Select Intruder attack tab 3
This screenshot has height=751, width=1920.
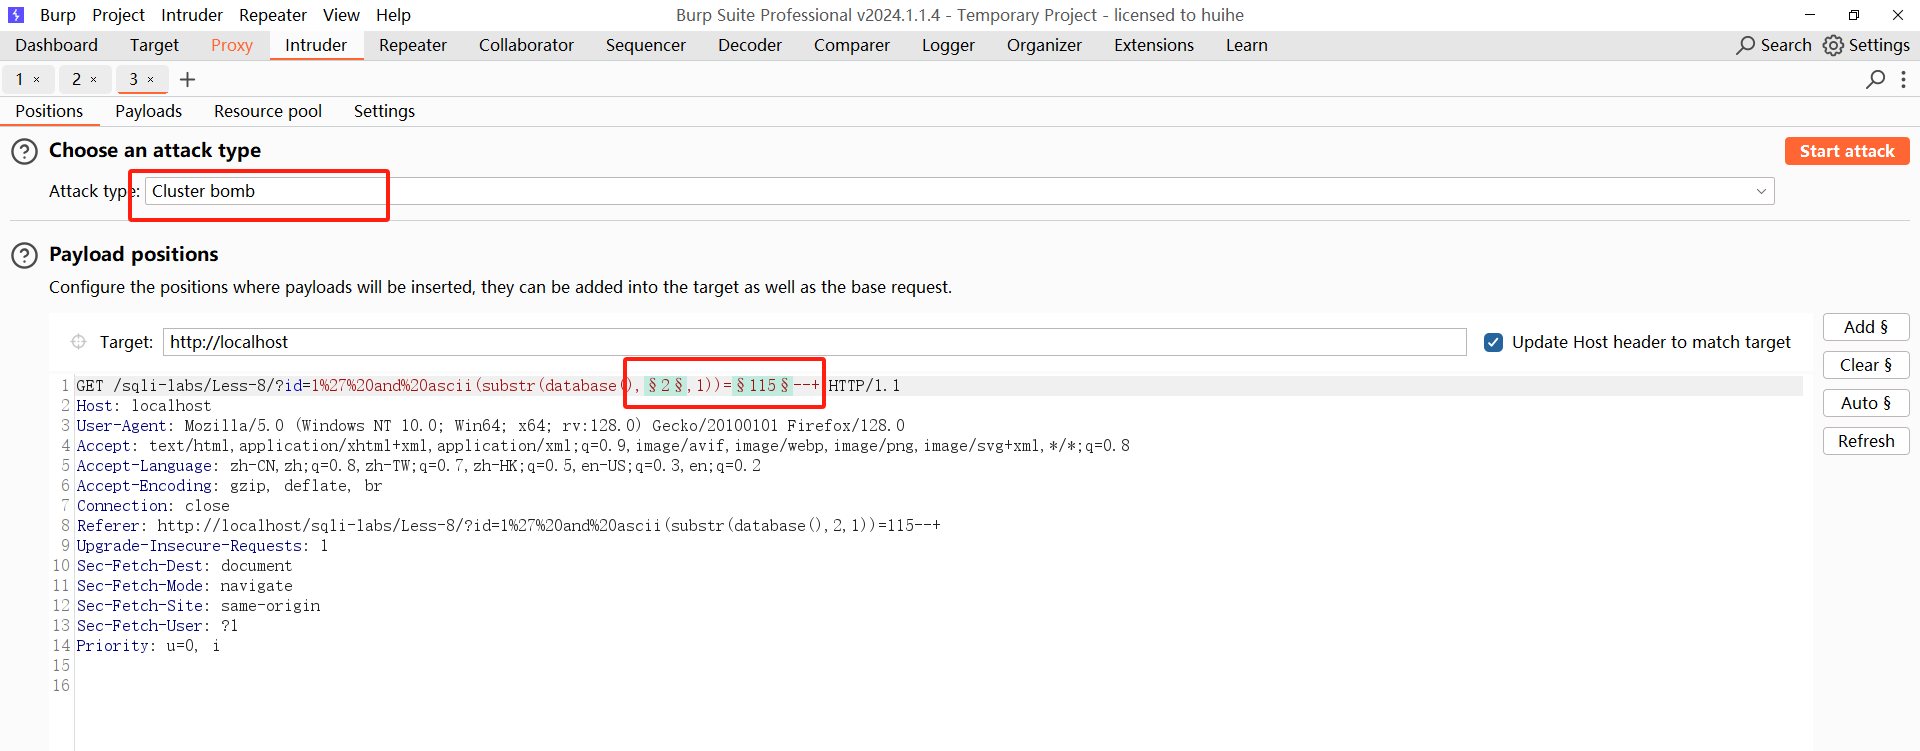[x=133, y=79]
